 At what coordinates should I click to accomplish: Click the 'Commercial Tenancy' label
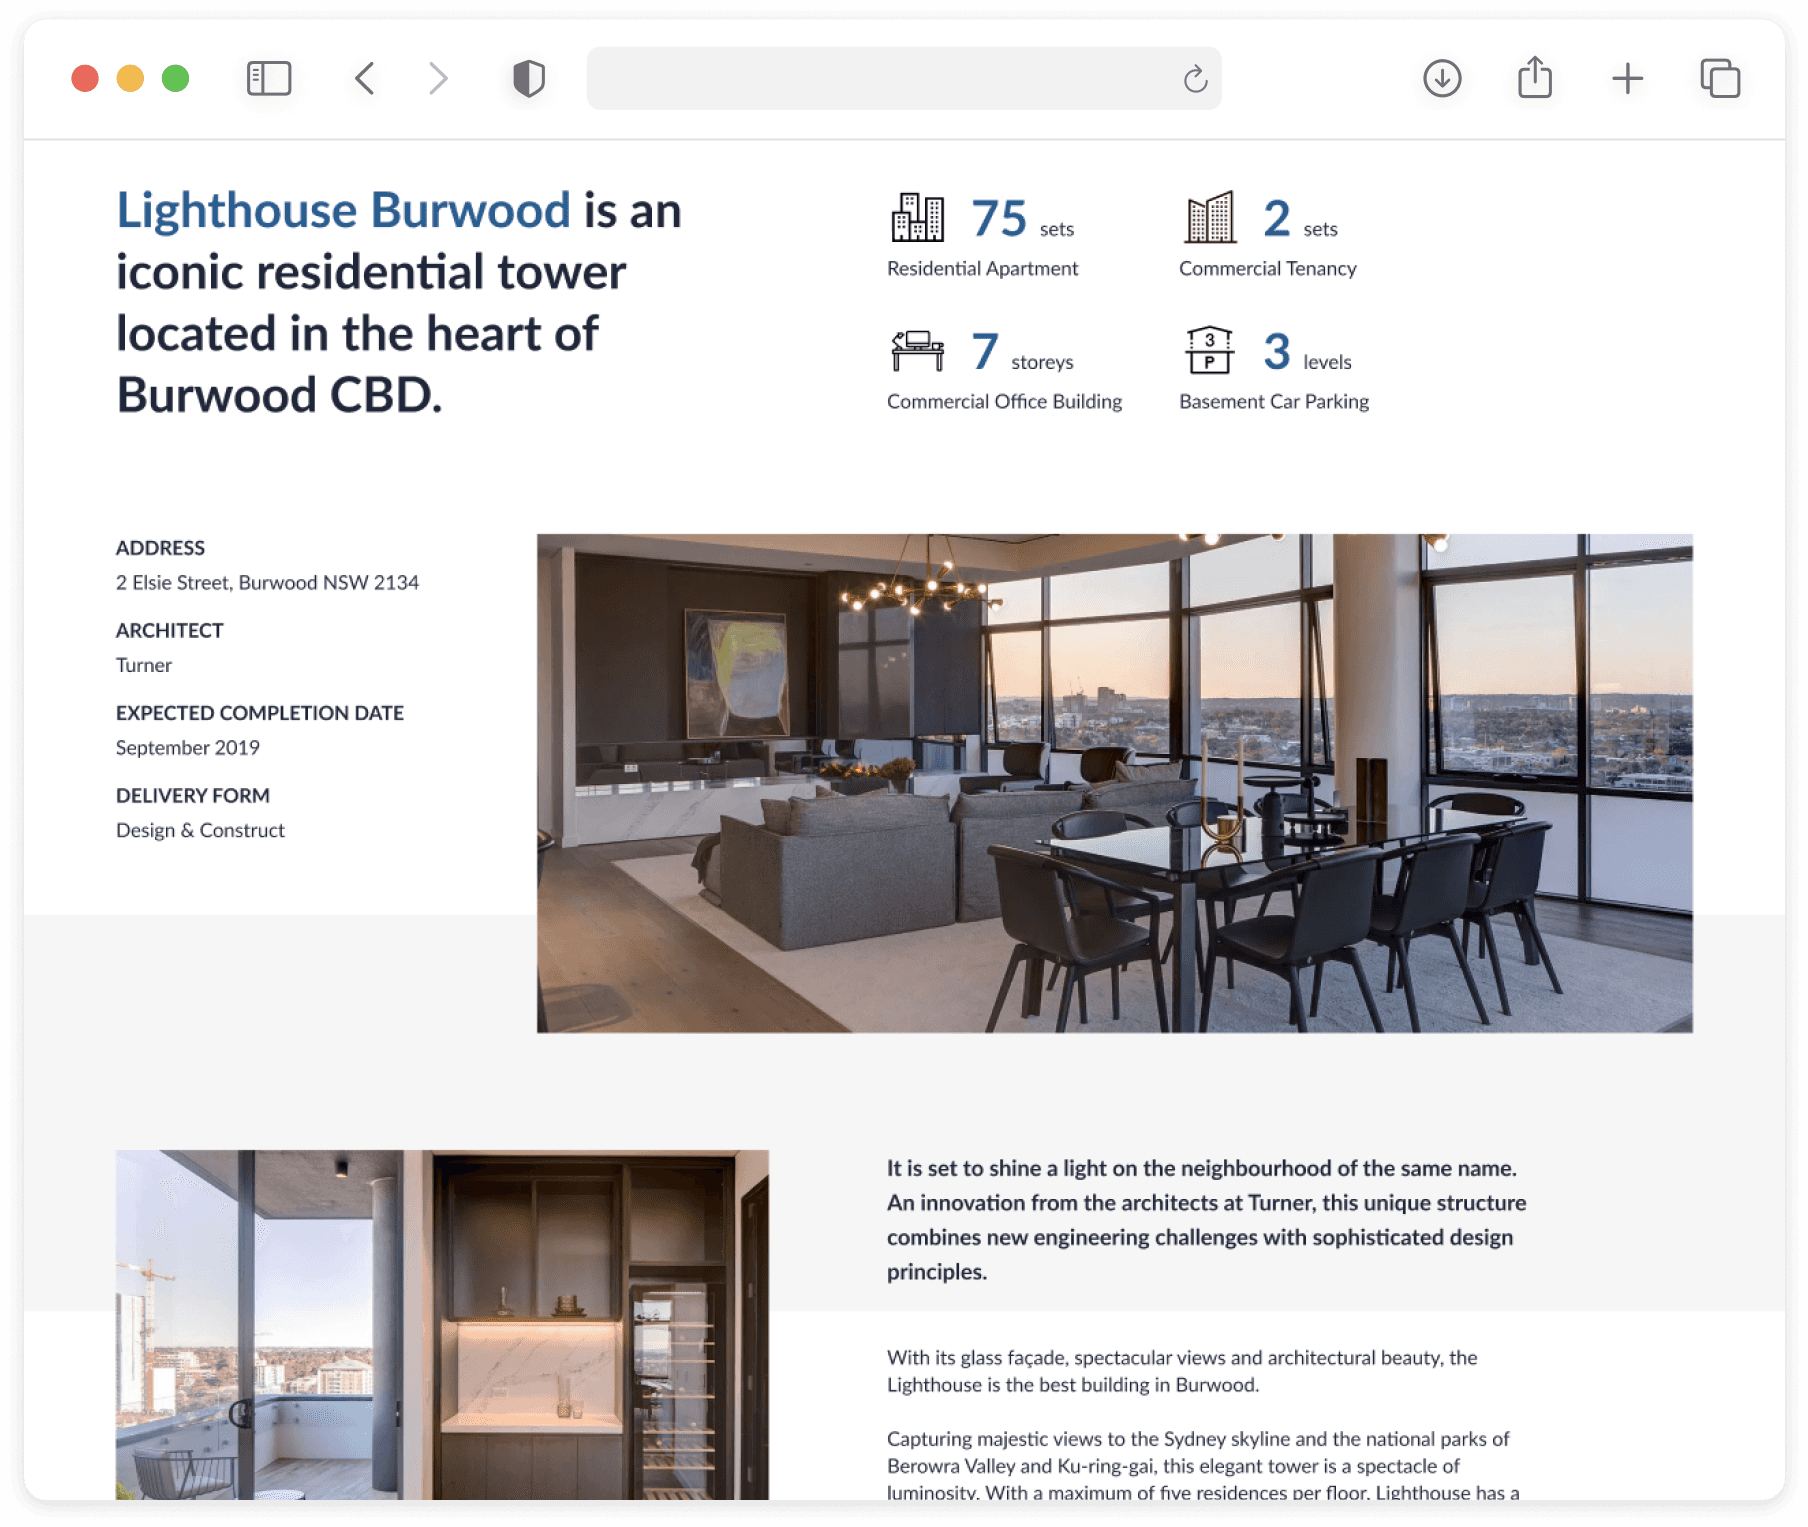click(1268, 268)
